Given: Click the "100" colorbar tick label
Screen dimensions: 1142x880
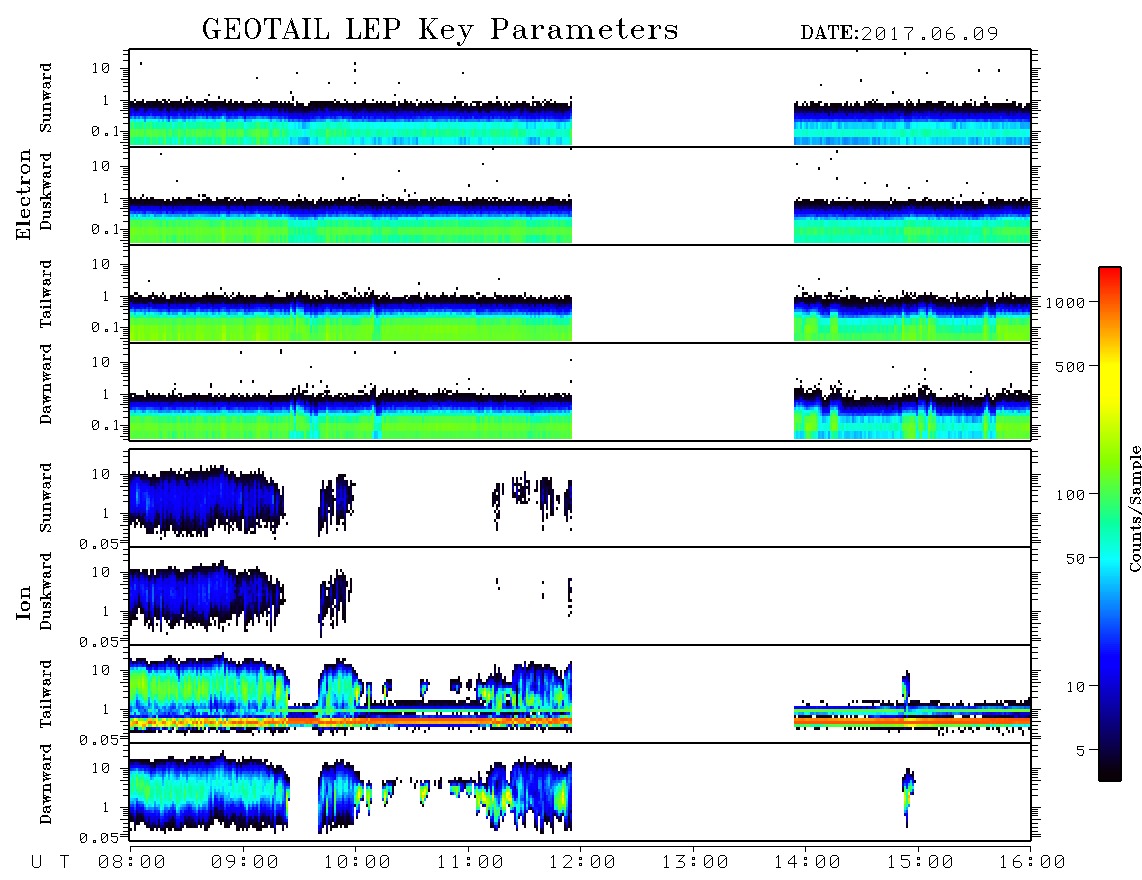Looking at the screenshot, I should [1071, 495].
